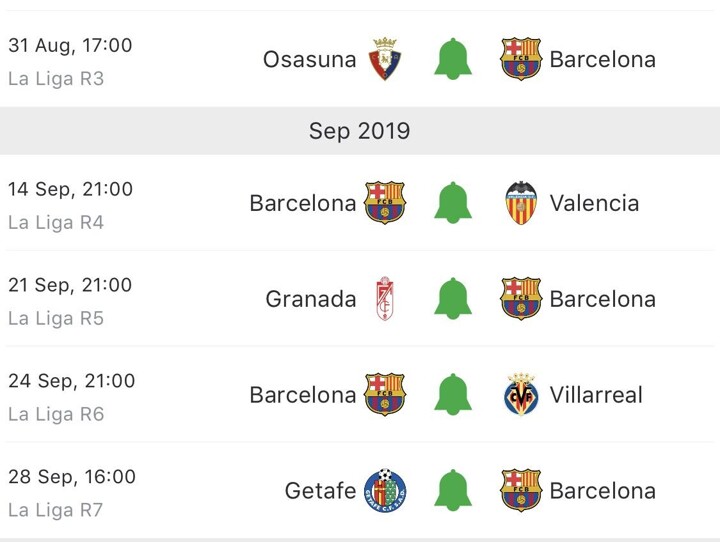Screen dimensions: 720x542
Task: Open the 14 Sep, 21:00 match time
Action: (70, 189)
